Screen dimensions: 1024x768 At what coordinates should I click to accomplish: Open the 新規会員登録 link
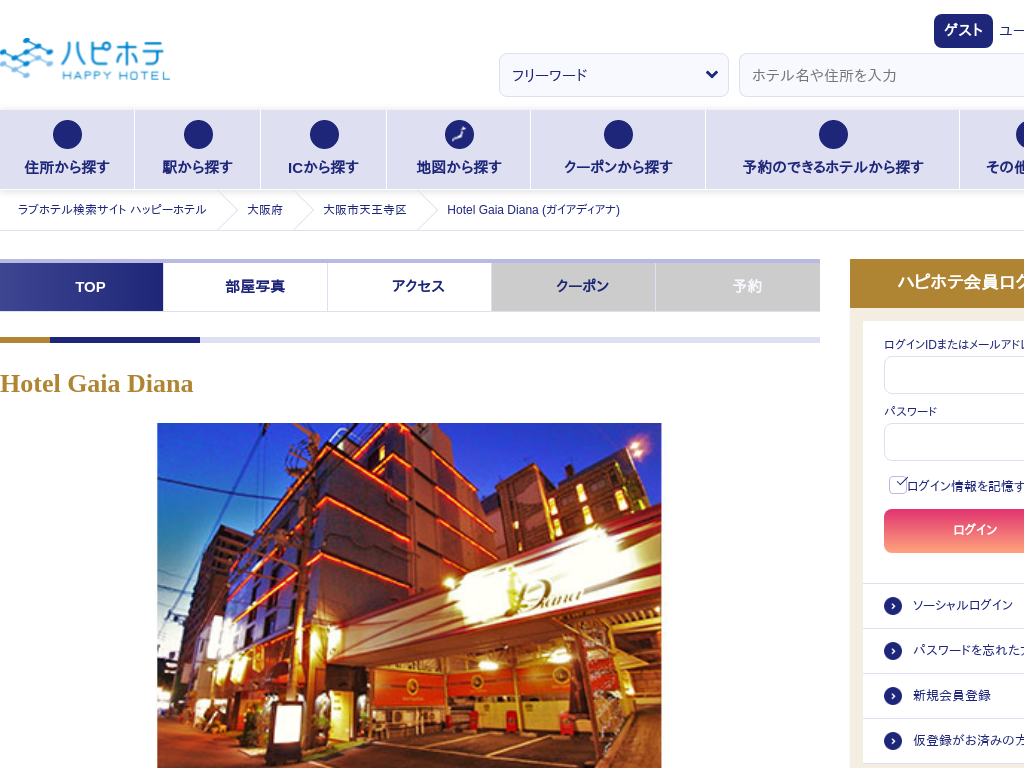pyautogui.click(x=952, y=696)
